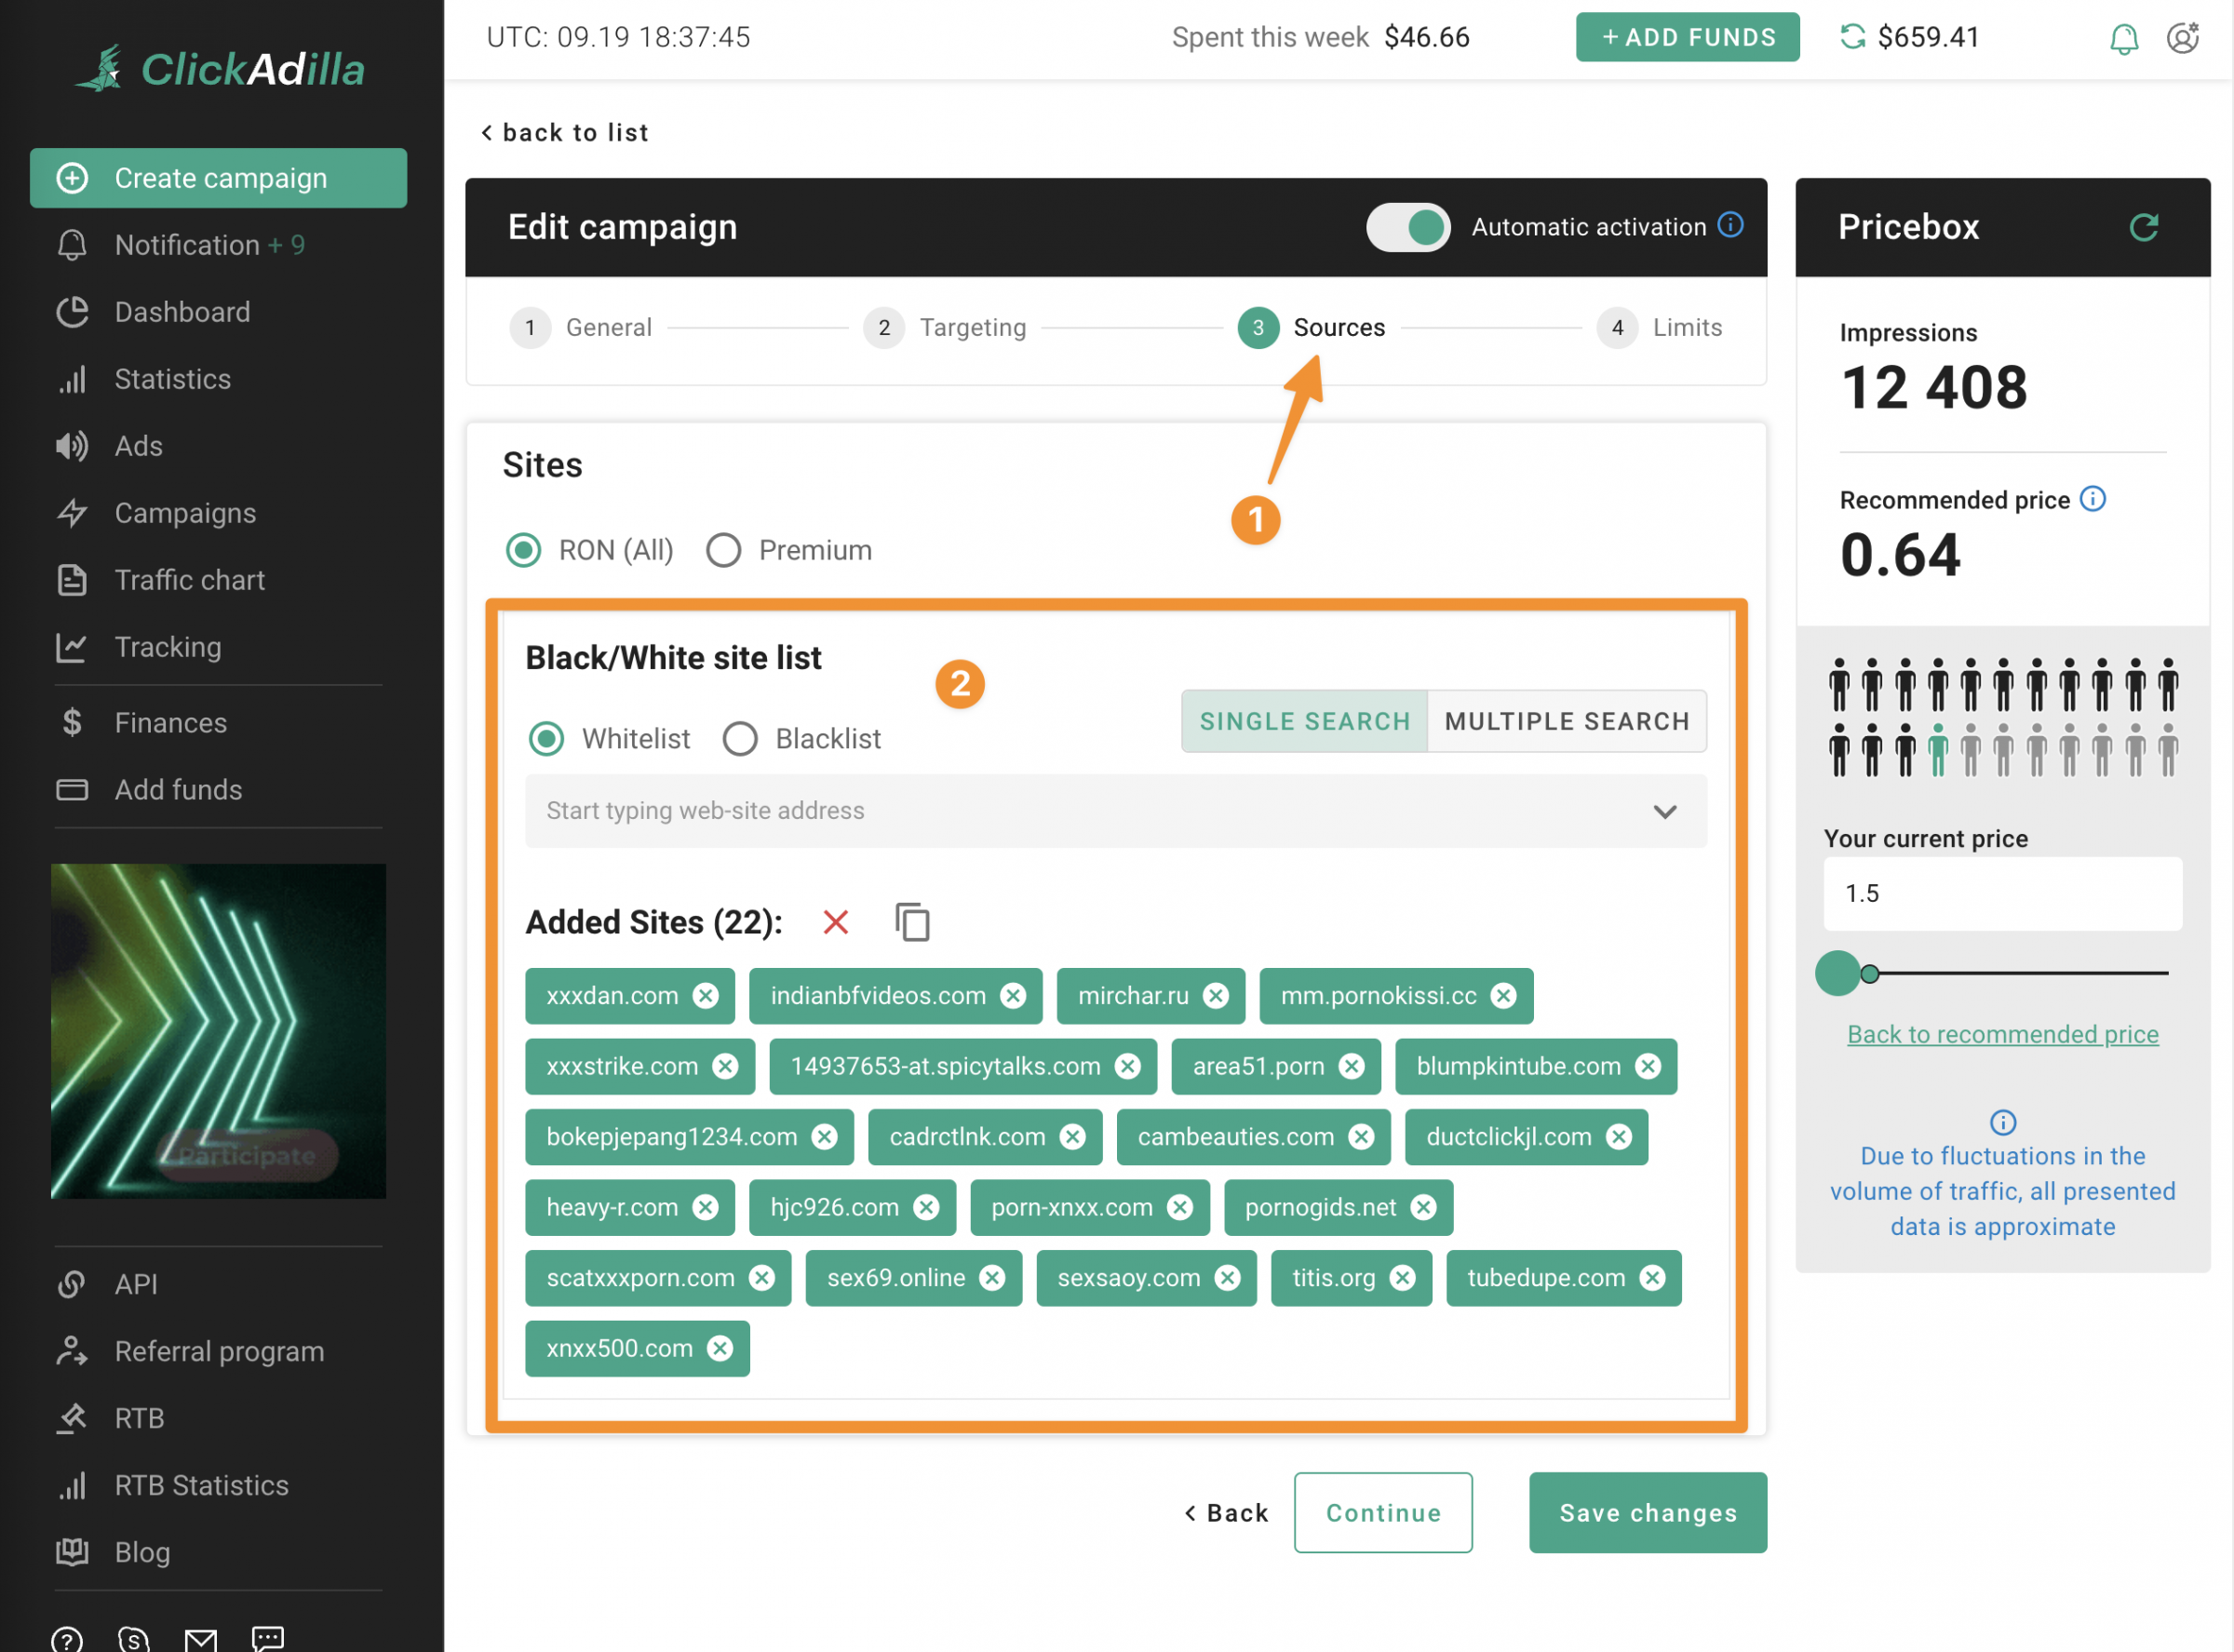Remove cadrctlnk.com from added sites

tap(1072, 1137)
